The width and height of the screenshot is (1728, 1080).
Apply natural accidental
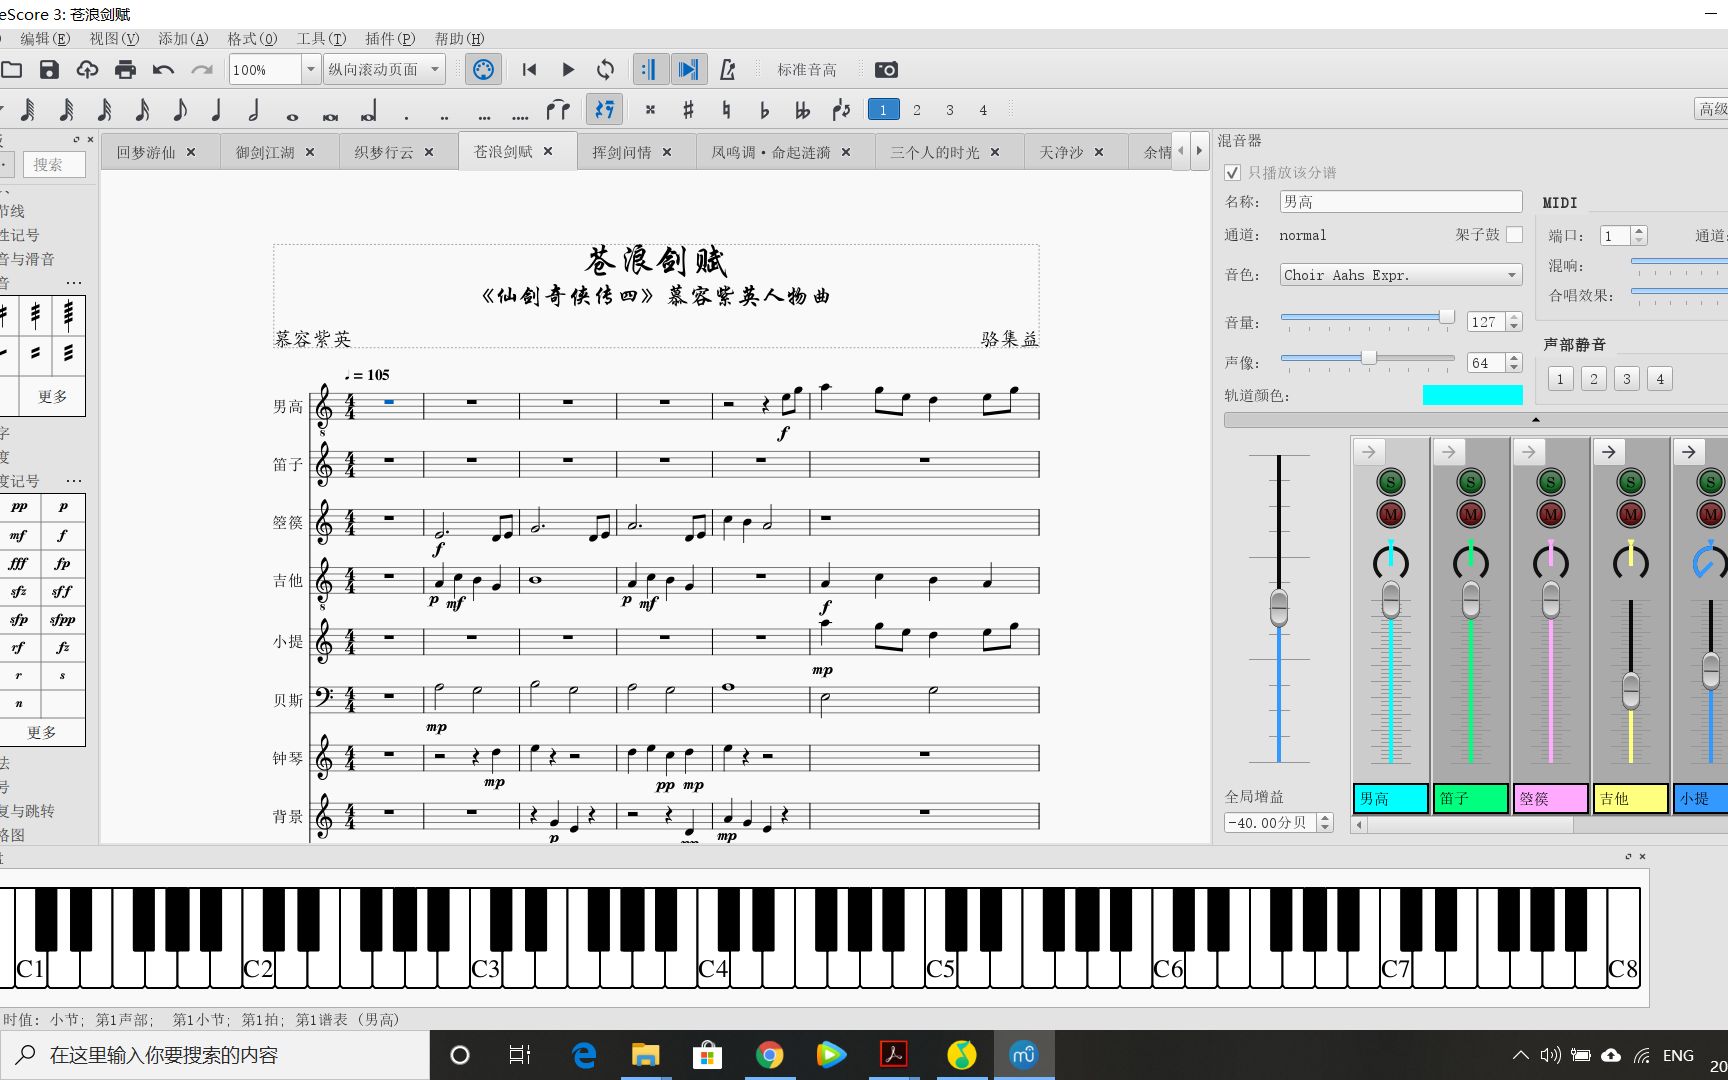pos(726,109)
